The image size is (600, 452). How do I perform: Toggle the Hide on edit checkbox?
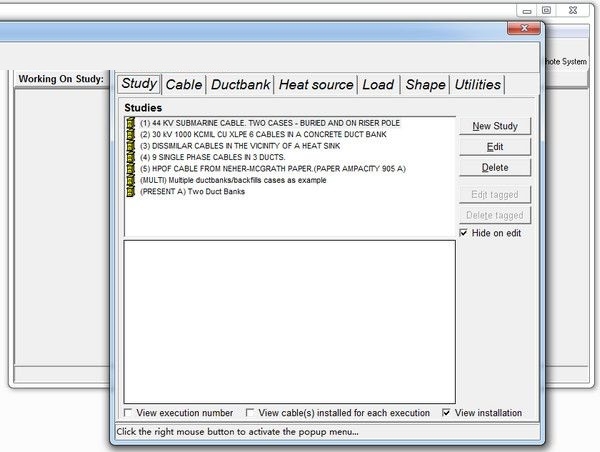click(463, 233)
